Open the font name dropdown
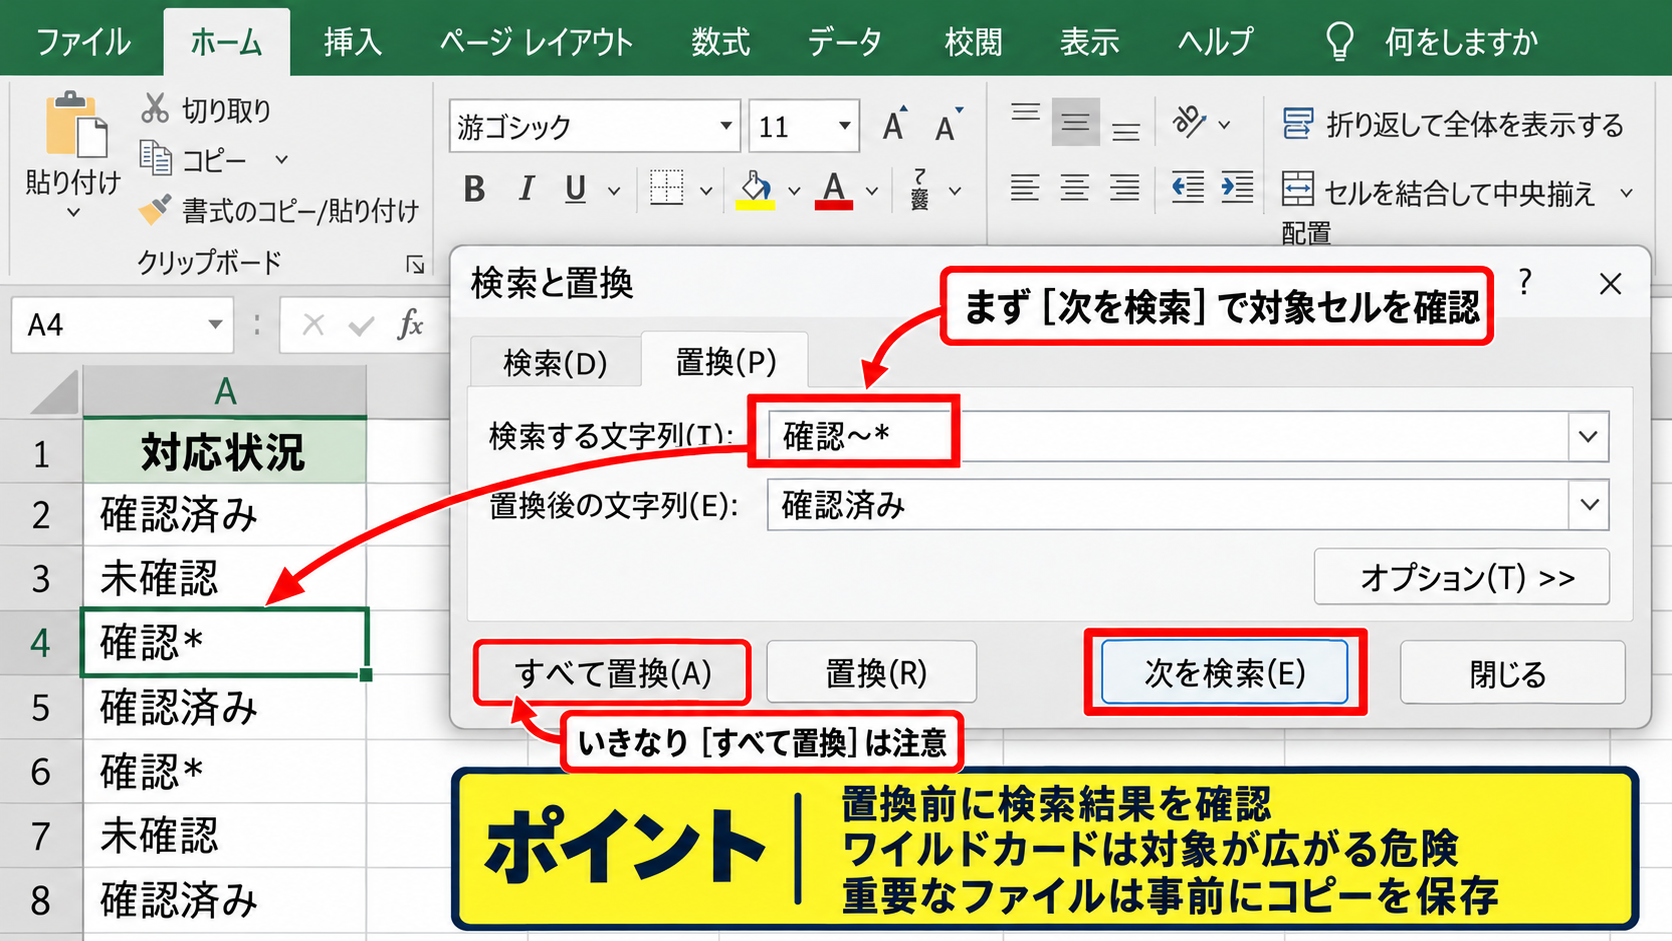The image size is (1672, 941). 726,126
